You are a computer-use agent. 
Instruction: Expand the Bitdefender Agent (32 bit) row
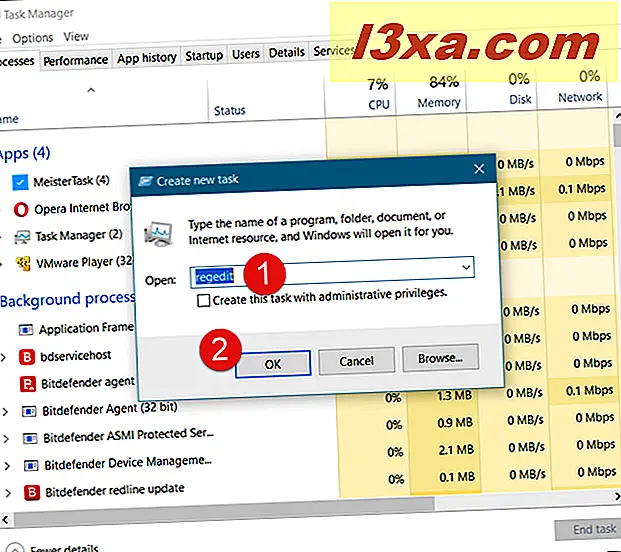(5, 412)
